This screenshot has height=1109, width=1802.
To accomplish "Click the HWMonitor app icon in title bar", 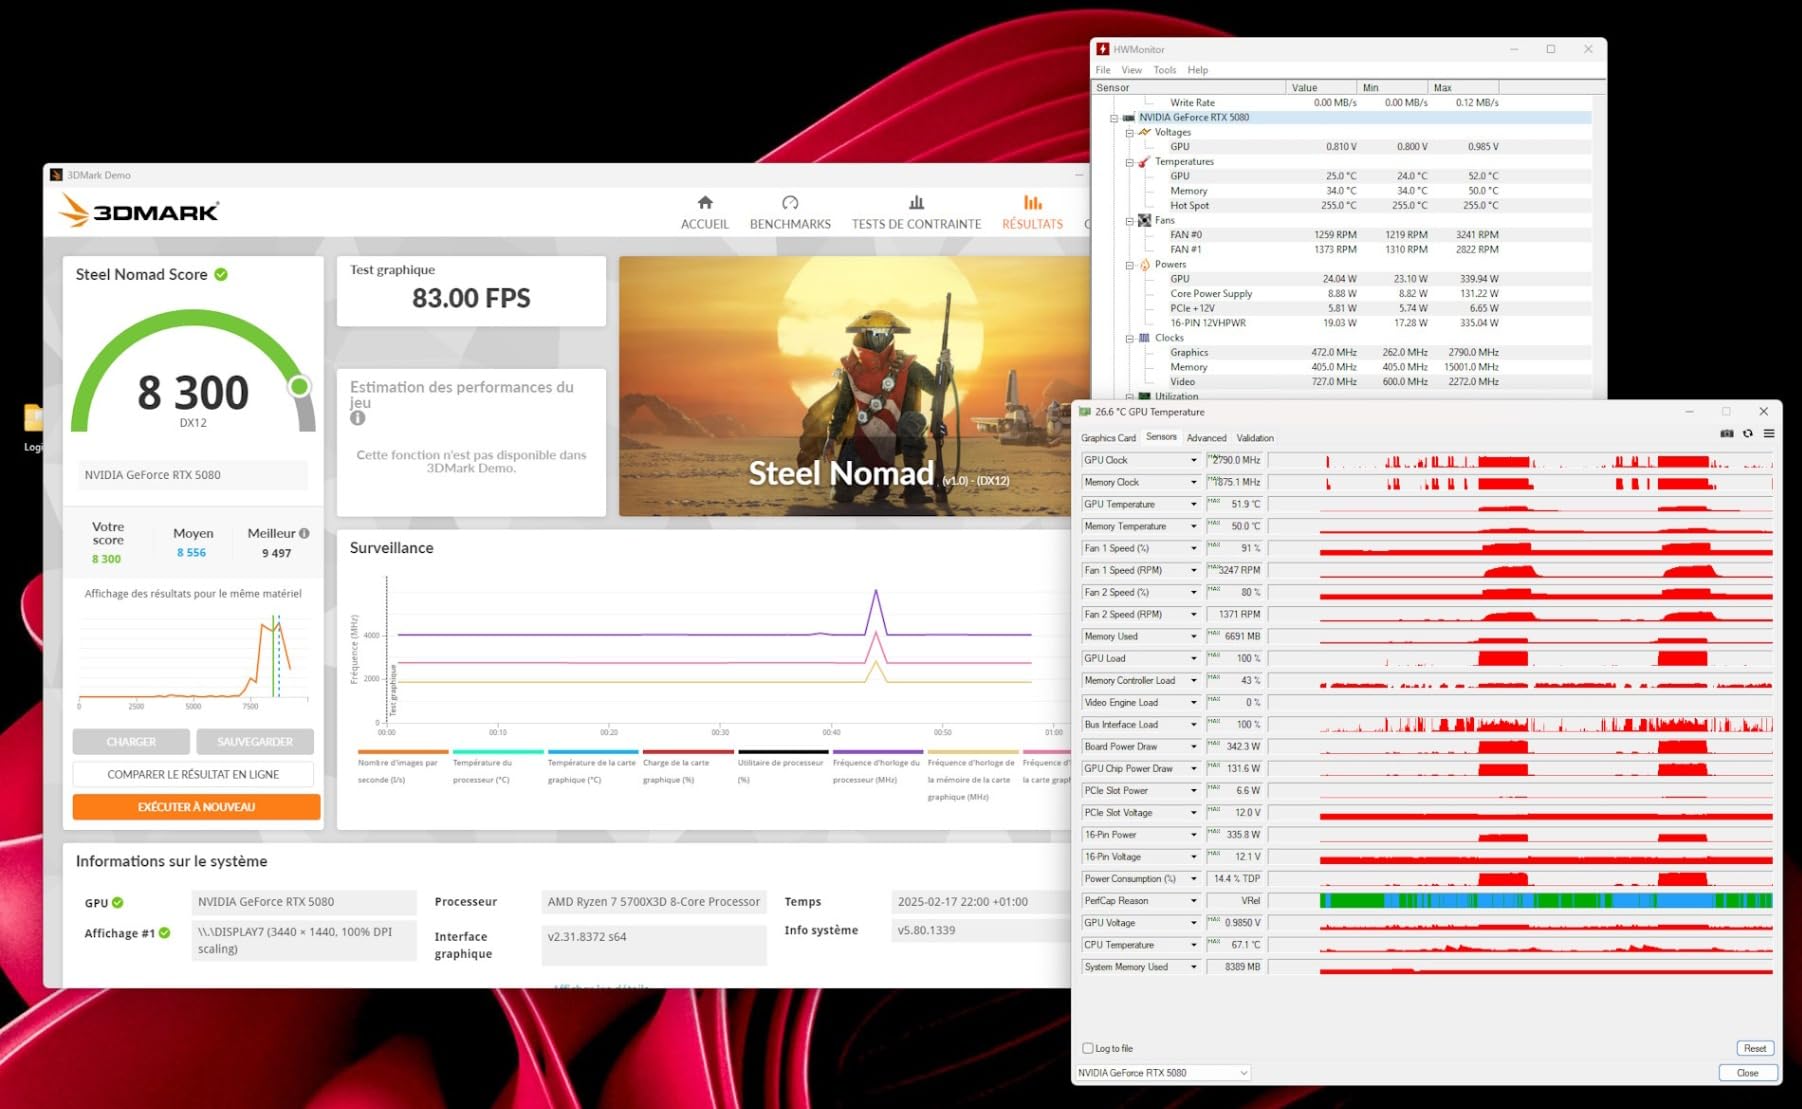I will click(x=1102, y=49).
